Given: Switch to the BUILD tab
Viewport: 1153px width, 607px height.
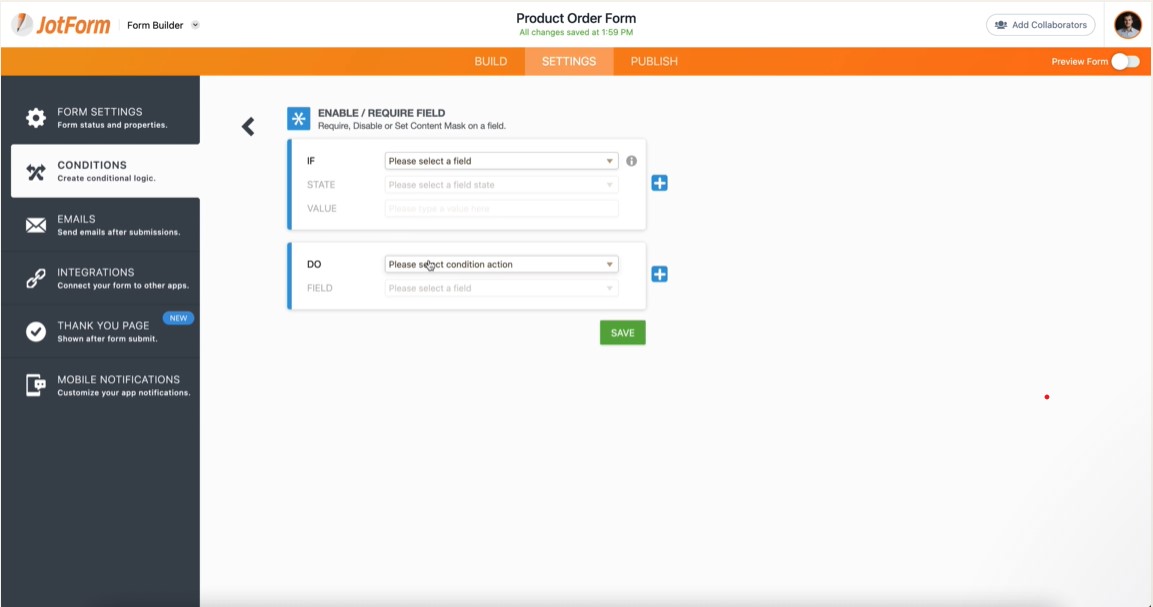Looking at the screenshot, I should 490,62.
